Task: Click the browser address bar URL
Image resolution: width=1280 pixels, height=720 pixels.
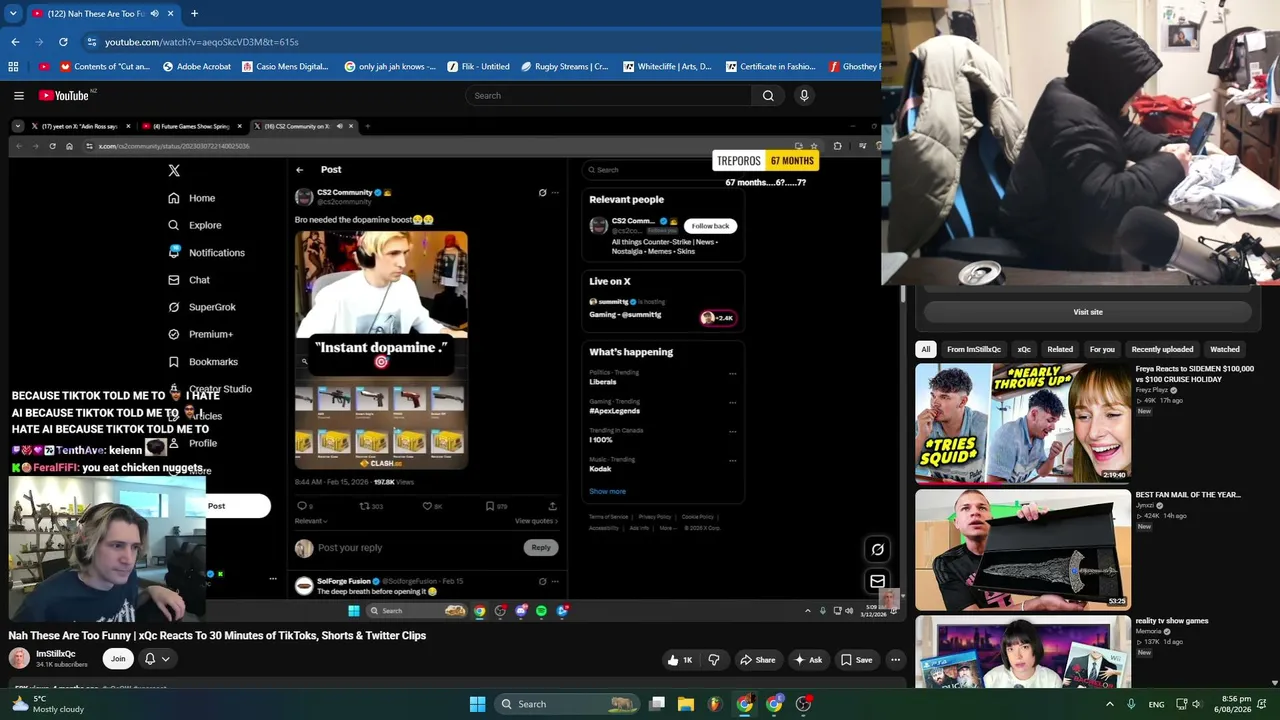Action: tap(202, 42)
